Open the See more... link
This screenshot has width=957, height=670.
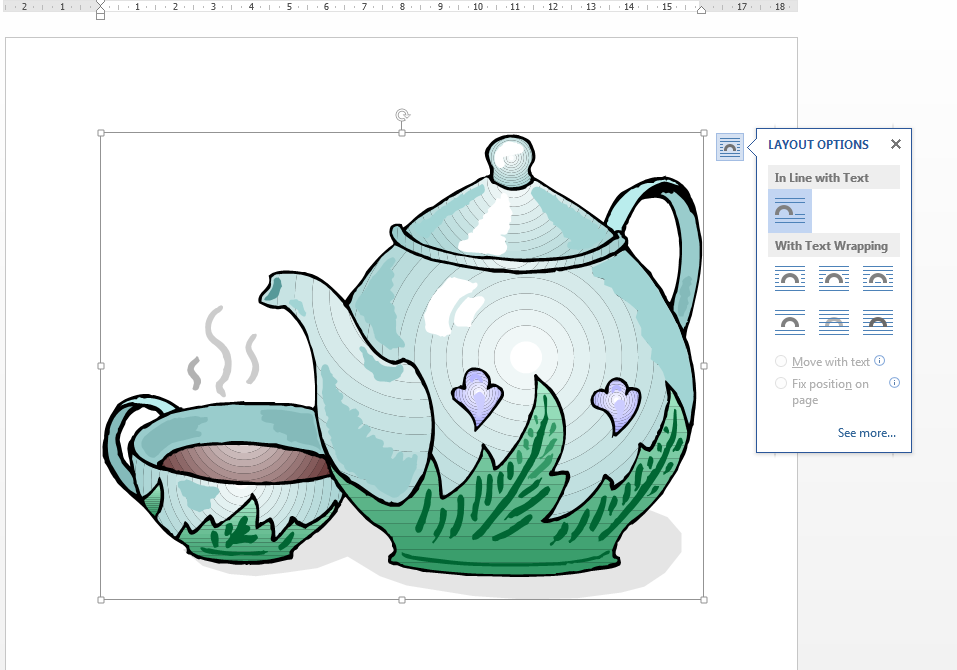point(866,433)
